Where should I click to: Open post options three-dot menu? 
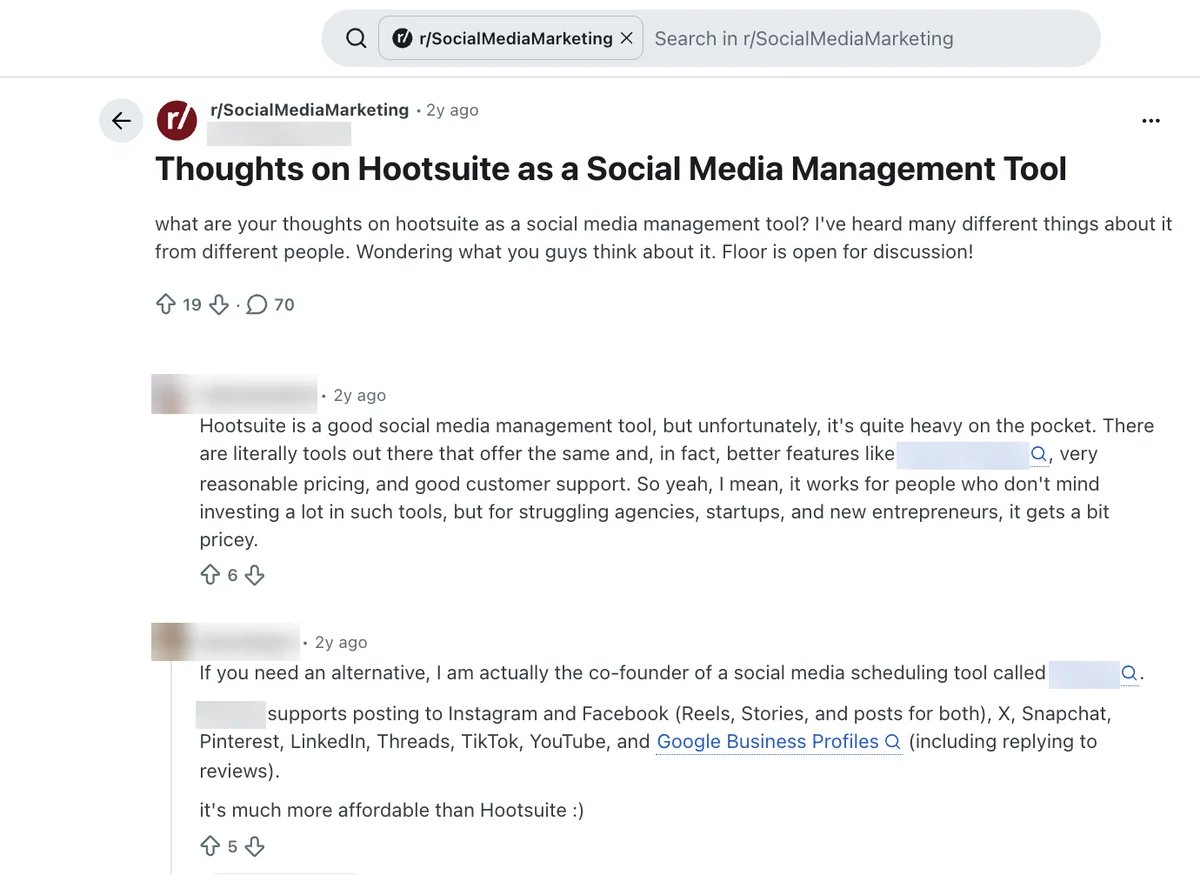click(x=1151, y=121)
